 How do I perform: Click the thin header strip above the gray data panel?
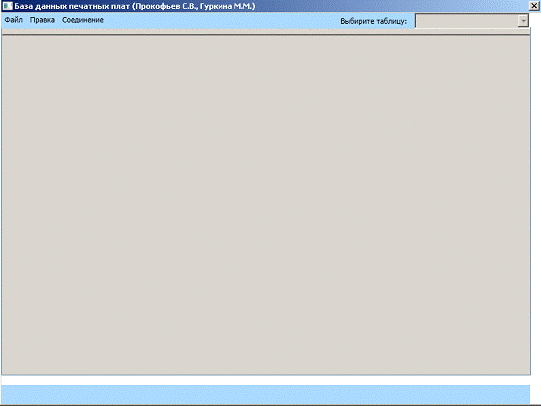(x=266, y=31)
